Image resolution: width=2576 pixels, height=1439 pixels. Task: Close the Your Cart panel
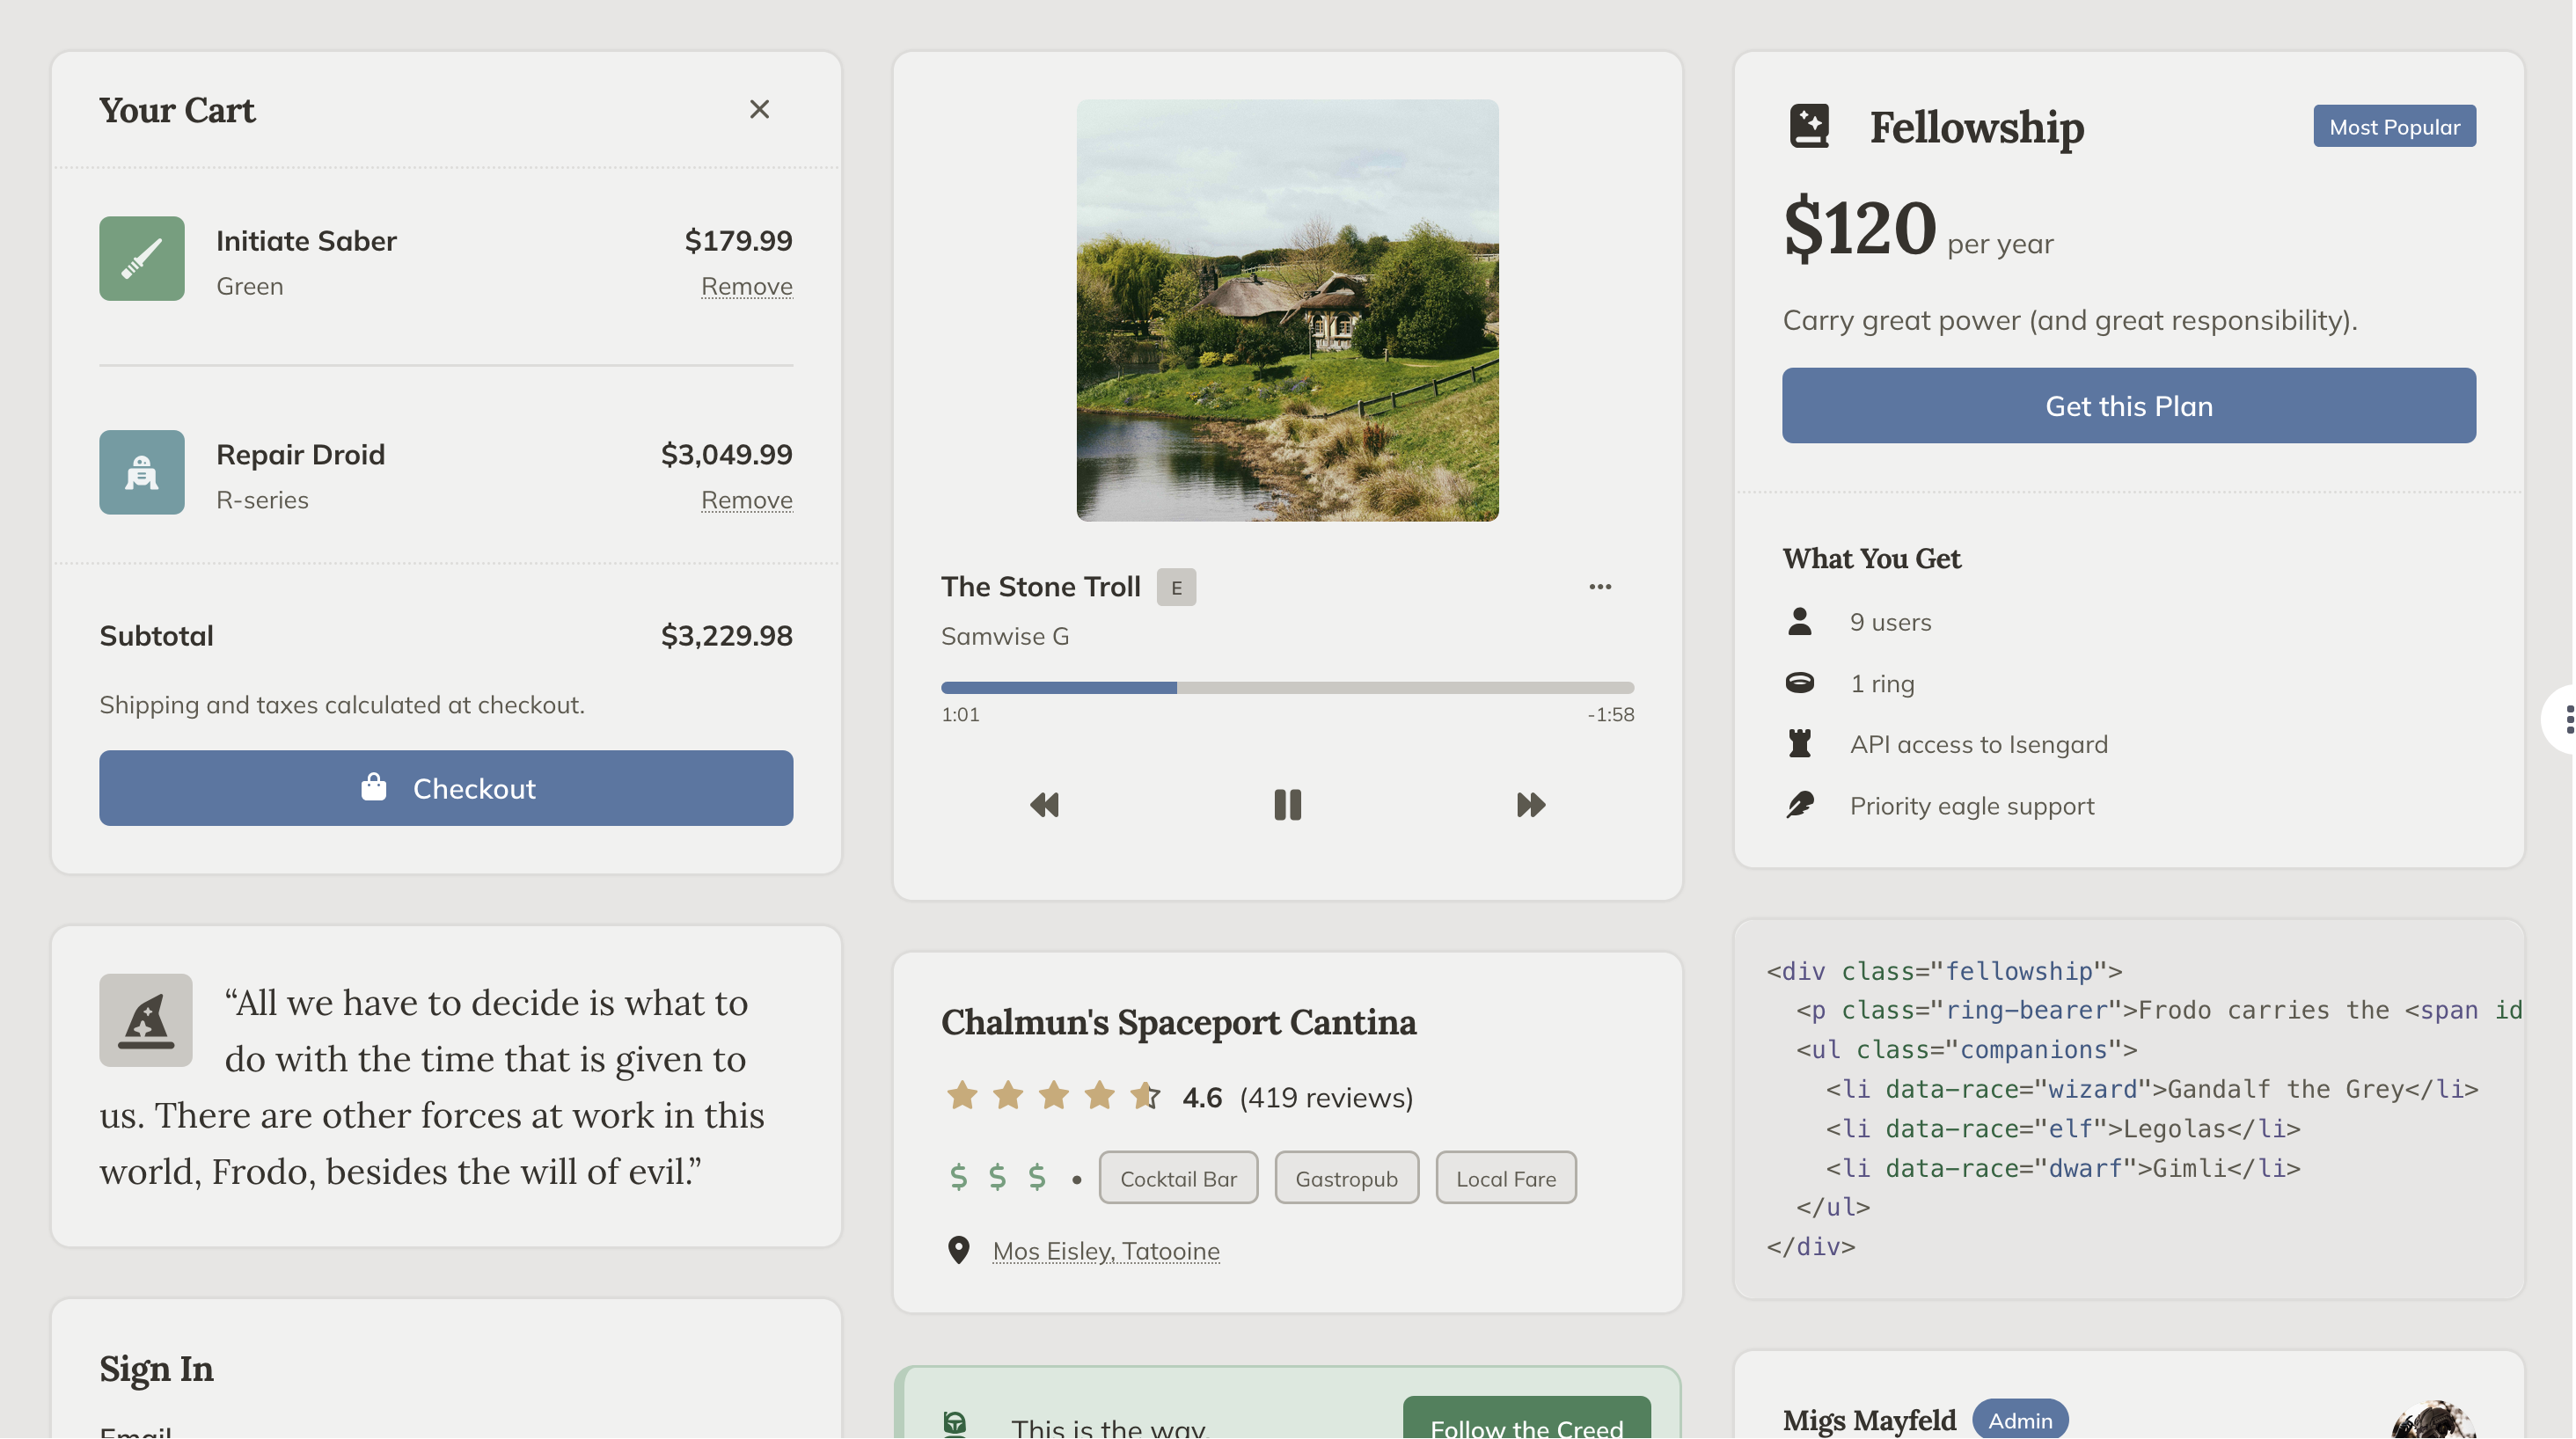pos(760,109)
